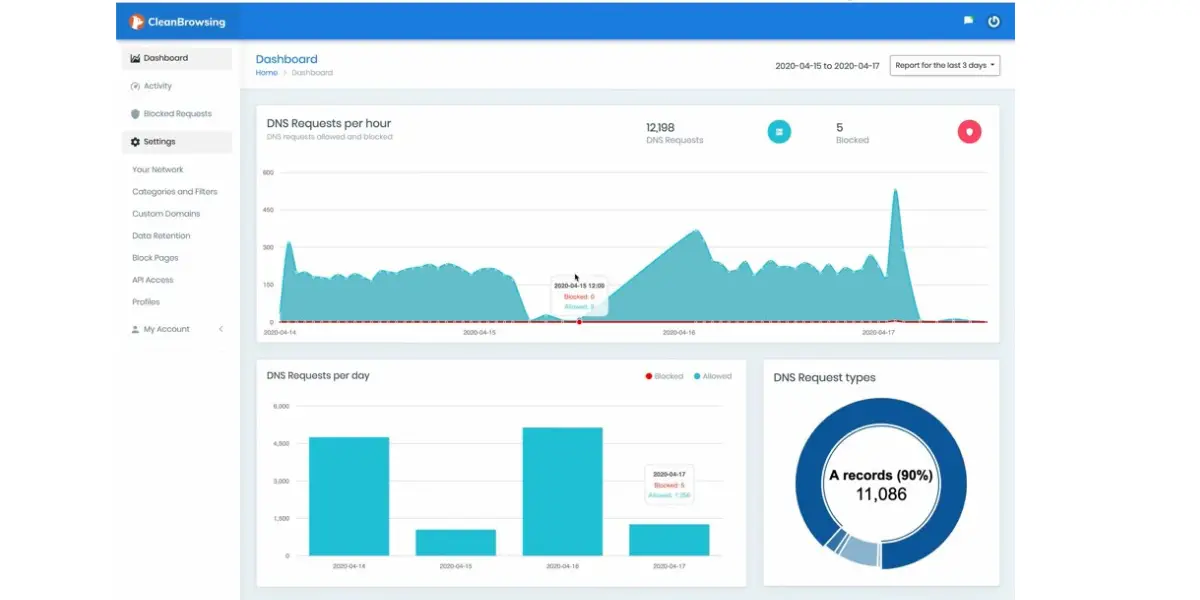Open Your Network settings
The width and height of the screenshot is (1200, 600).
tap(158, 170)
